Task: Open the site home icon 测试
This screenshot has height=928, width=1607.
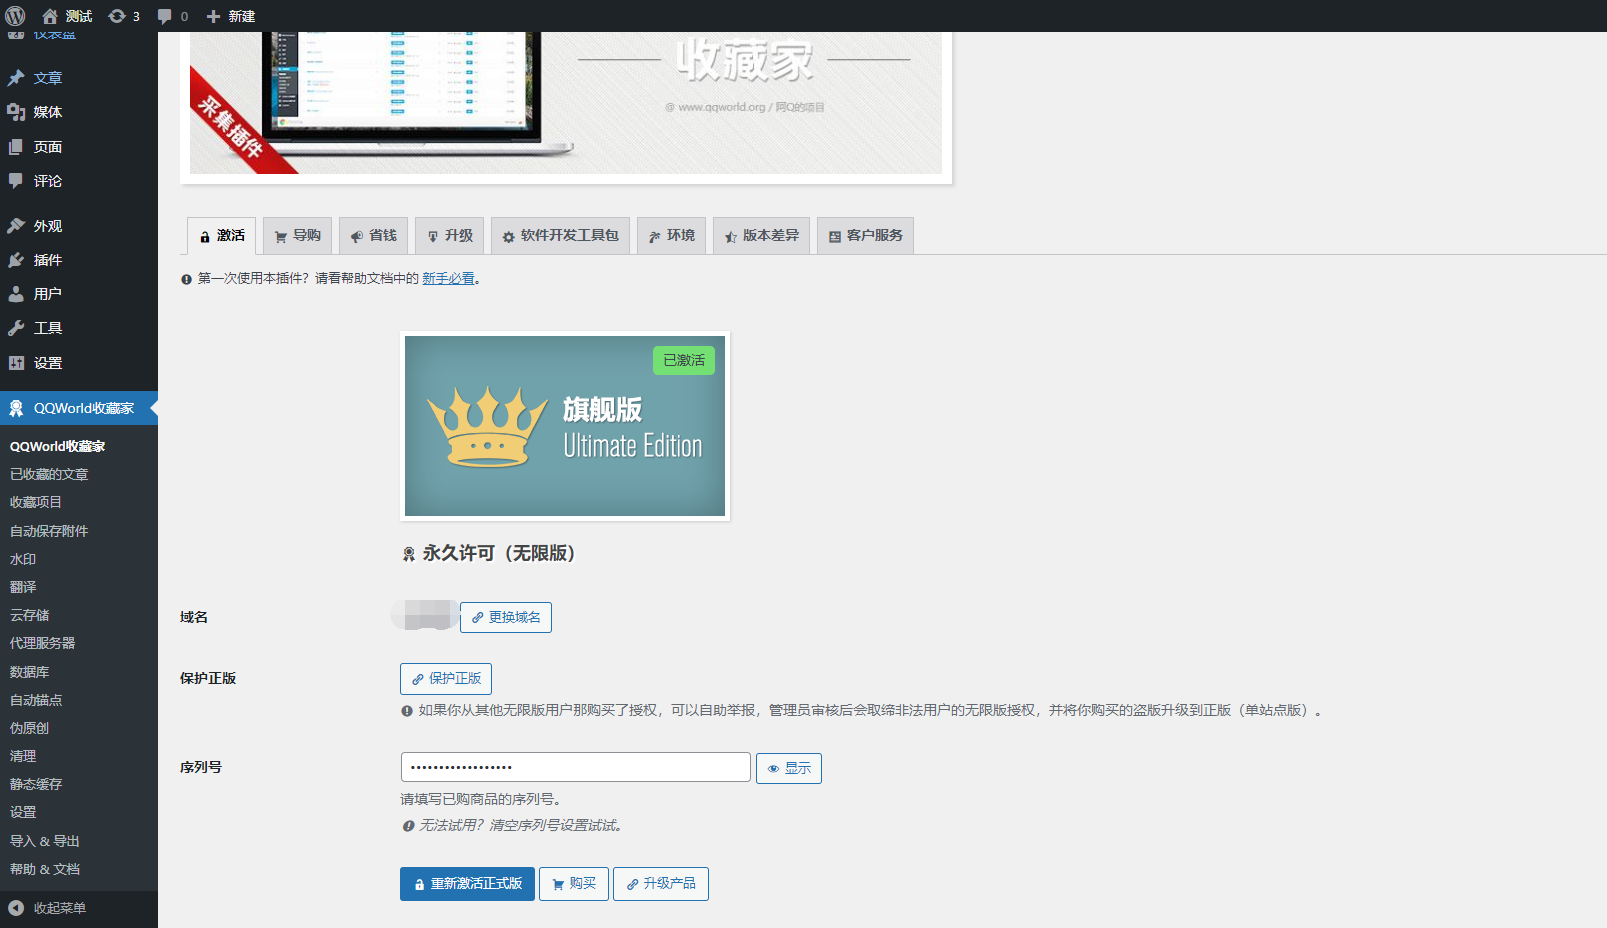Action: (66, 16)
